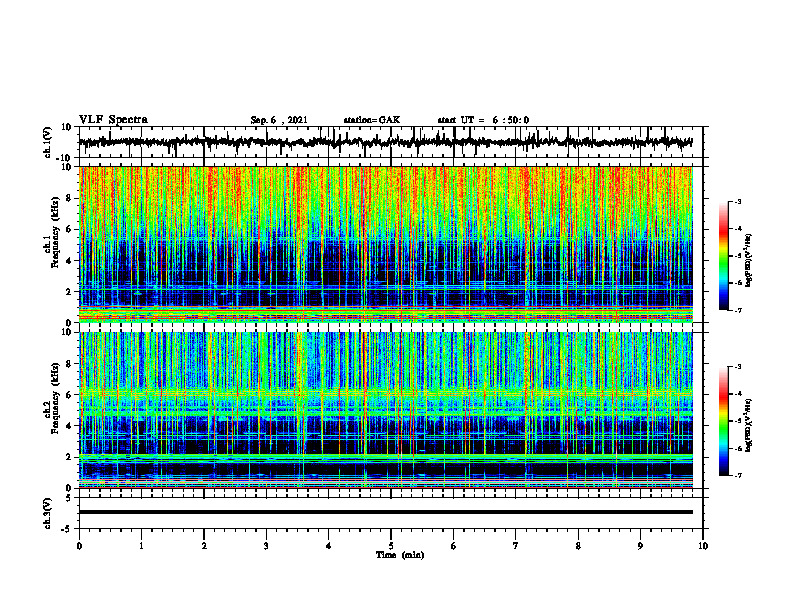The width and height of the screenshot is (792, 612).
Task: Click the "6" kHz tick of ch.2 spectrogram
Action: tap(70, 395)
